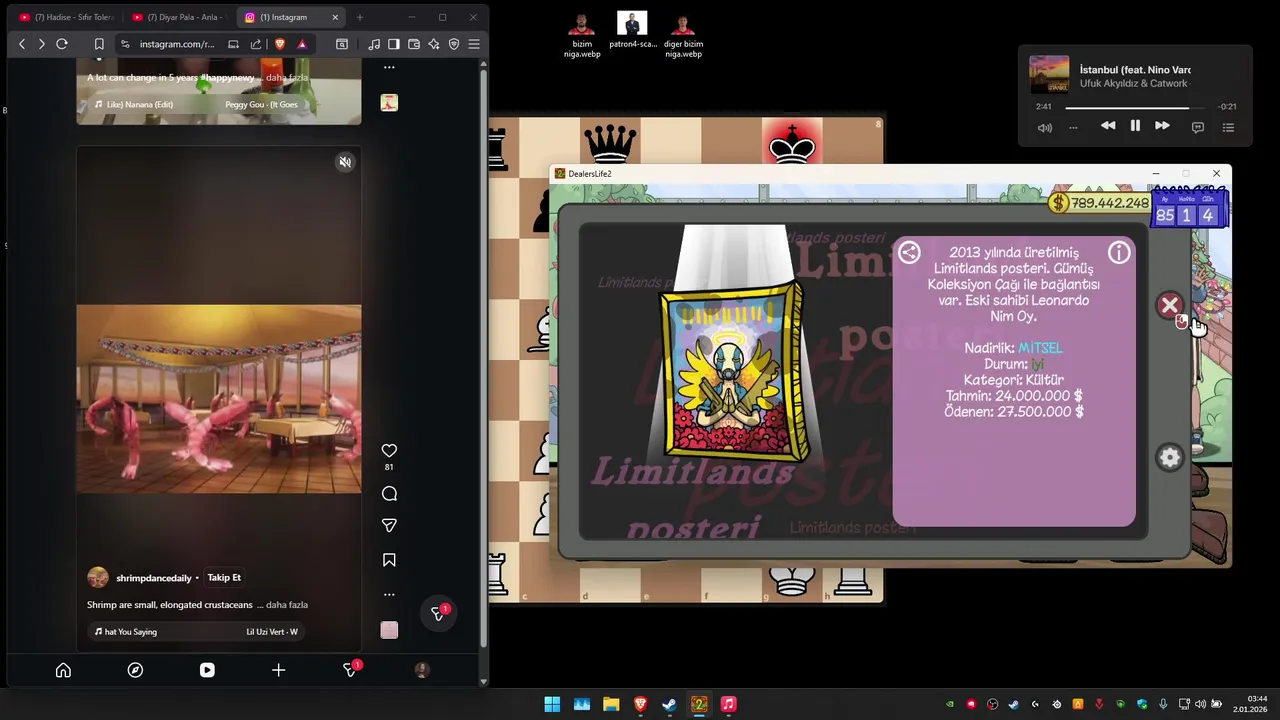Viewport: 1280px width, 720px height.
Task: Bookmark this page in the browser toolbar
Action: [x=99, y=44]
